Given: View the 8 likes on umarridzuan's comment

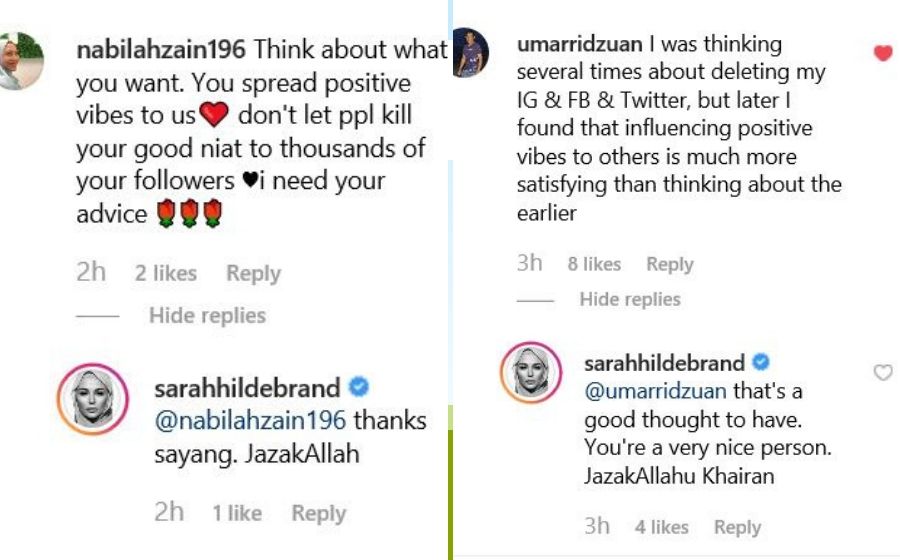Looking at the screenshot, I should click(x=594, y=264).
